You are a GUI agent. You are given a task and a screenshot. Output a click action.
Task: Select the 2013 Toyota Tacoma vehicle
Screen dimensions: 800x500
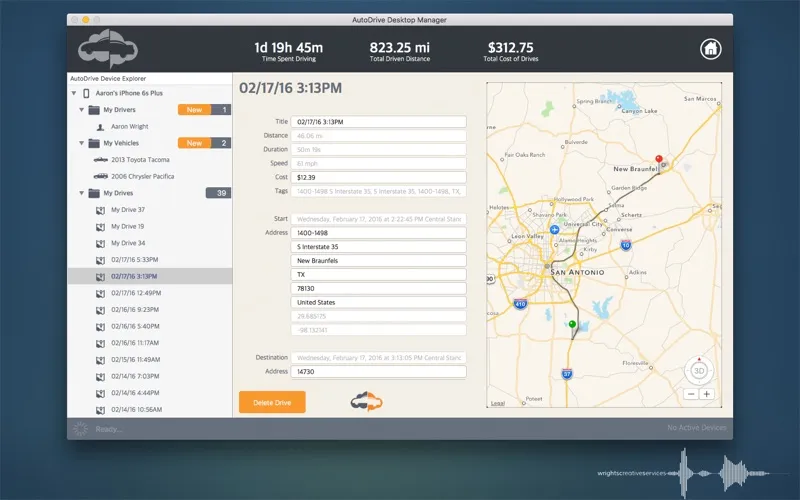(x=140, y=160)
